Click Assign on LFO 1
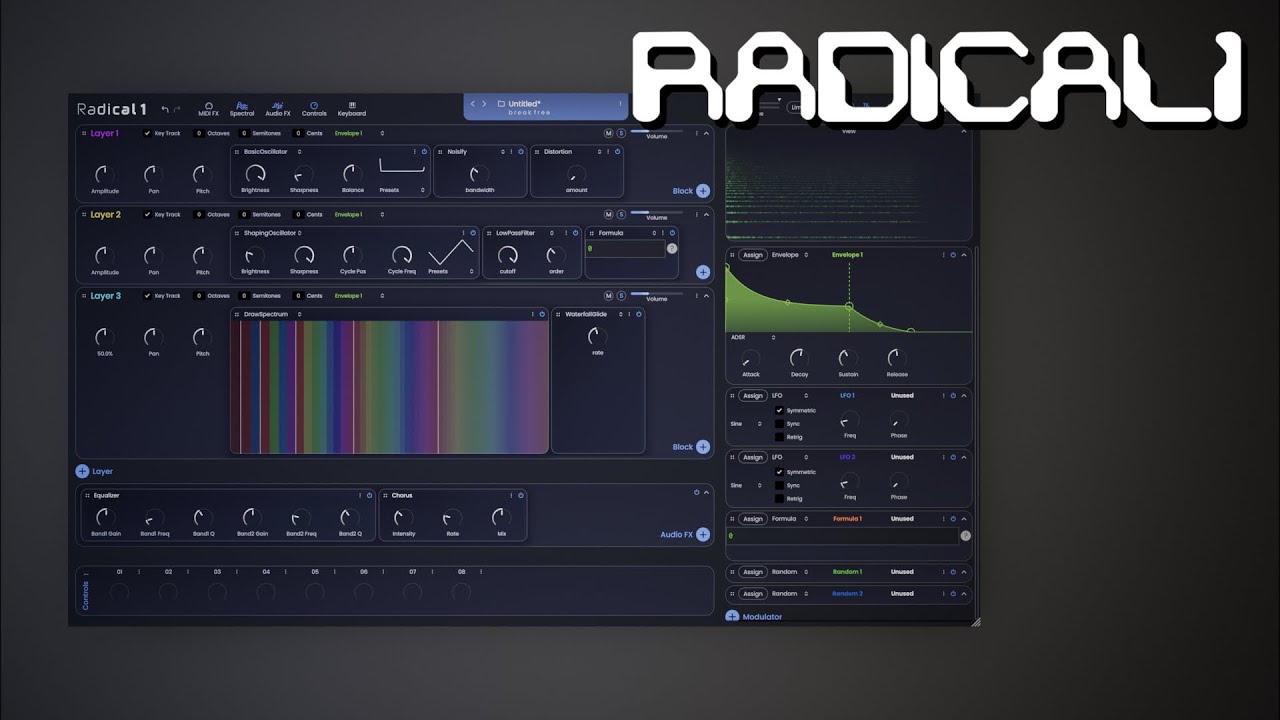Image resolution: width=1280 pixels, height=720 pixels. [x=753, y=396]
